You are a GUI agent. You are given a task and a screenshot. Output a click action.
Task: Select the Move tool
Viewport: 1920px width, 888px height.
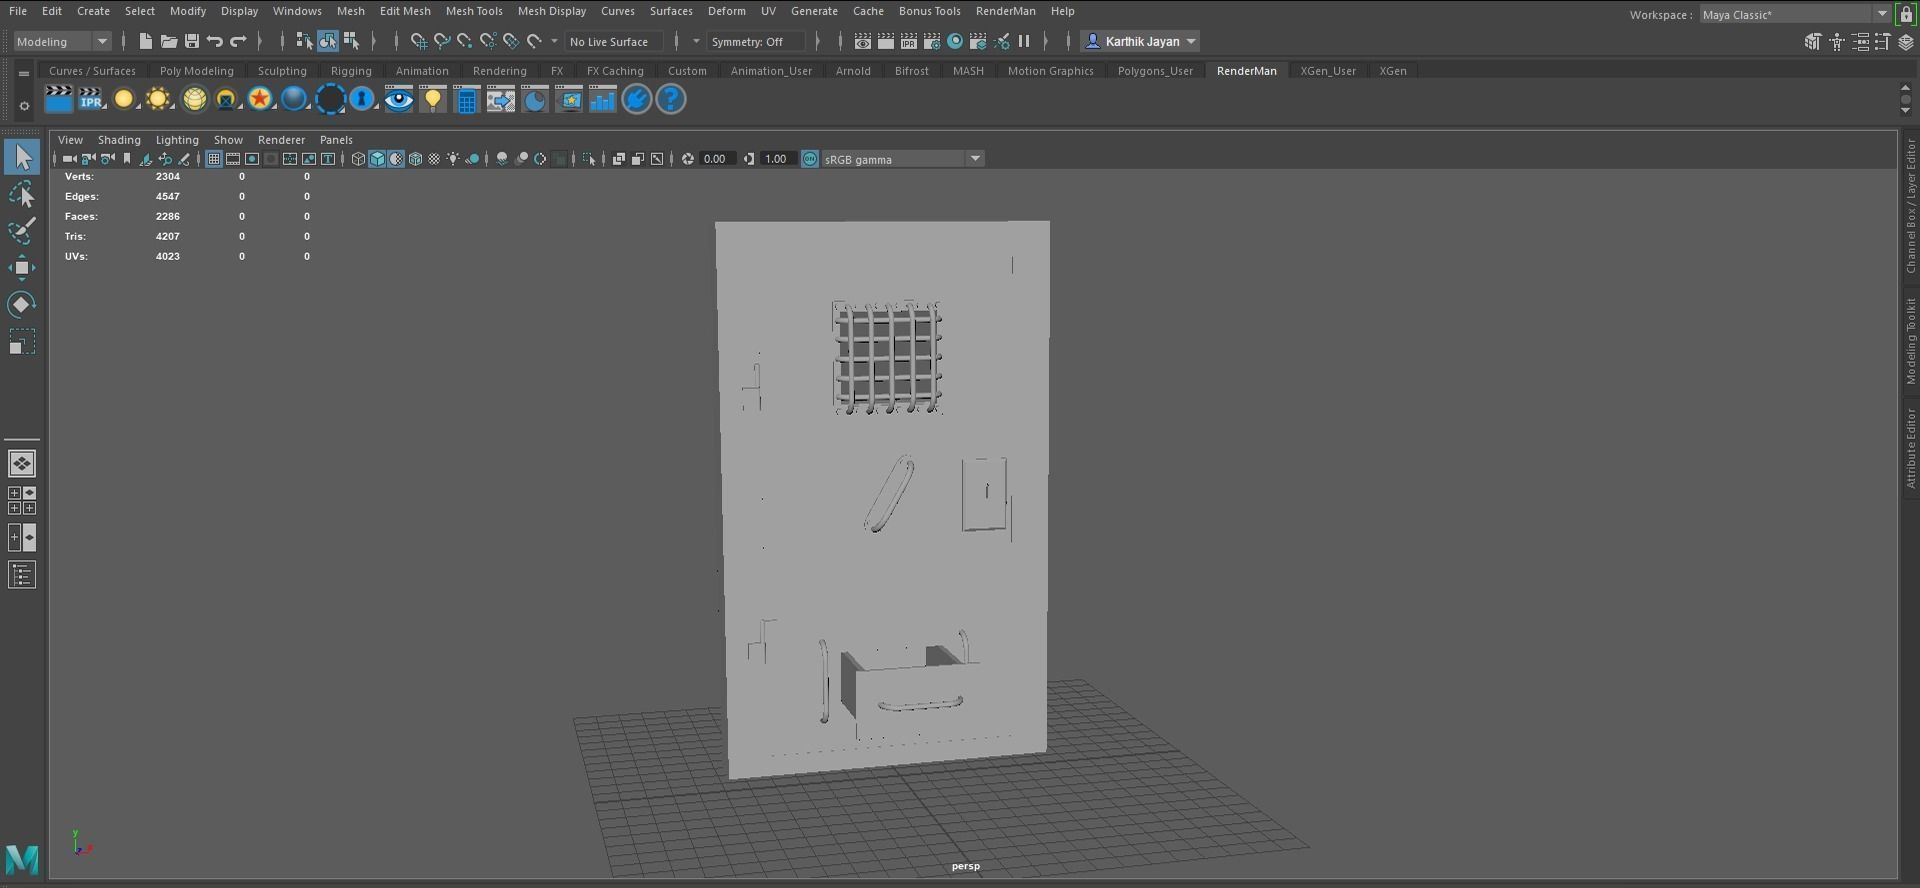pyautogui.click(x=22, y=267)
